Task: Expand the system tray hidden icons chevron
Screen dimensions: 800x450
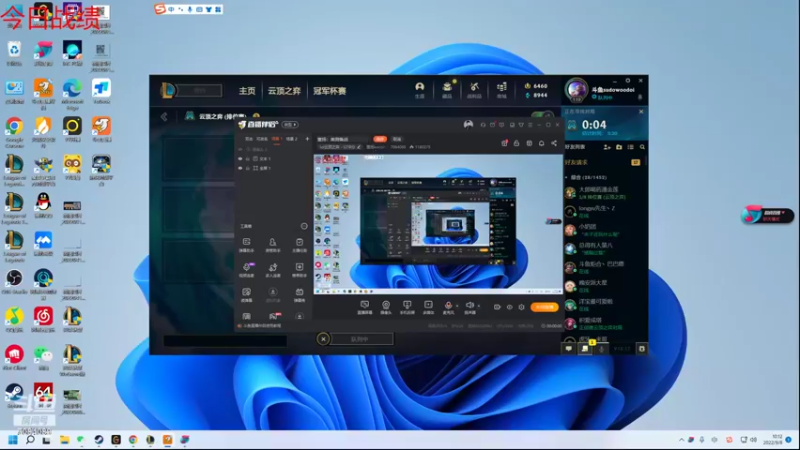Action: point(681,440)
